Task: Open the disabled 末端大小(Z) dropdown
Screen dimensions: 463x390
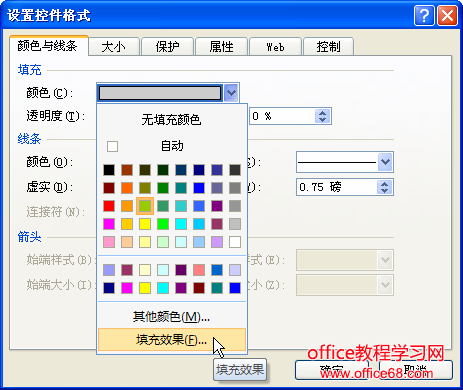Action: [385, 285]
